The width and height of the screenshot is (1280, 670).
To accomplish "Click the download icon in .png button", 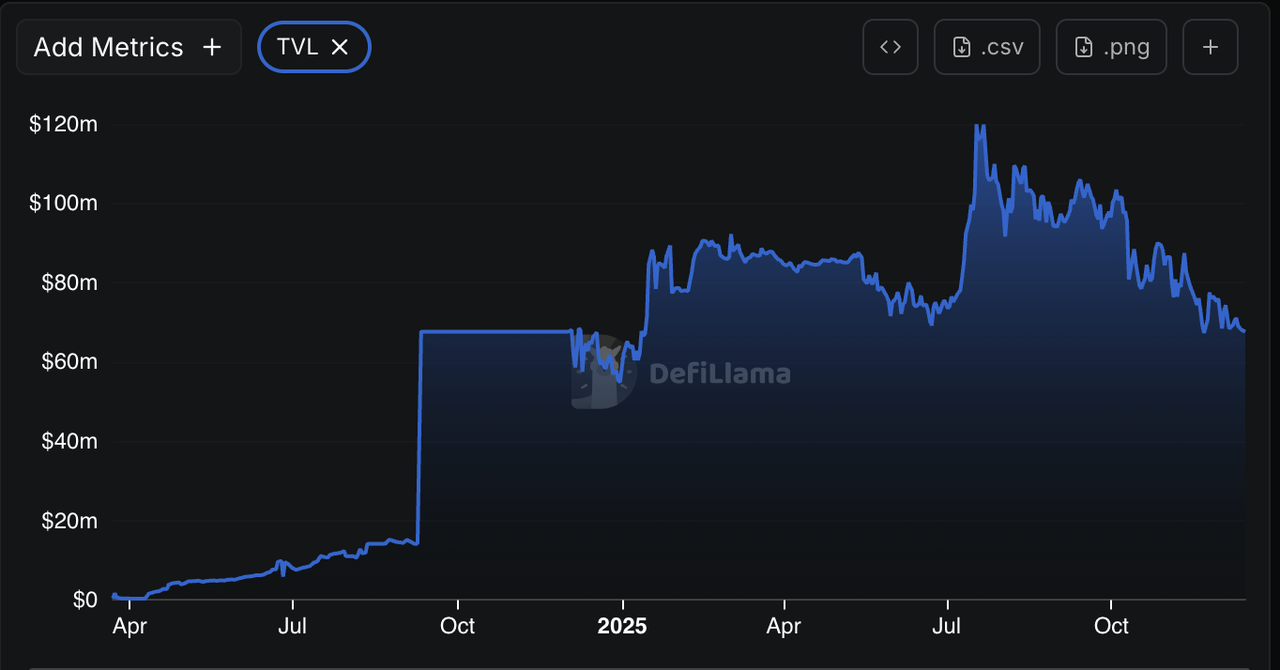I will [1084, 47].
